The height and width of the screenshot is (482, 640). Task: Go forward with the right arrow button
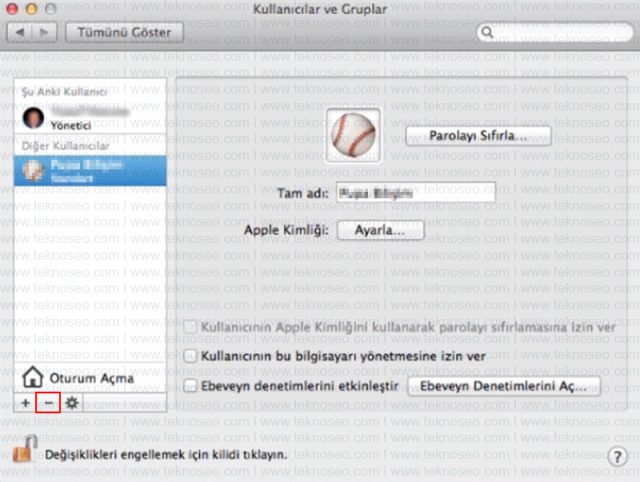(x=44, y=32)
